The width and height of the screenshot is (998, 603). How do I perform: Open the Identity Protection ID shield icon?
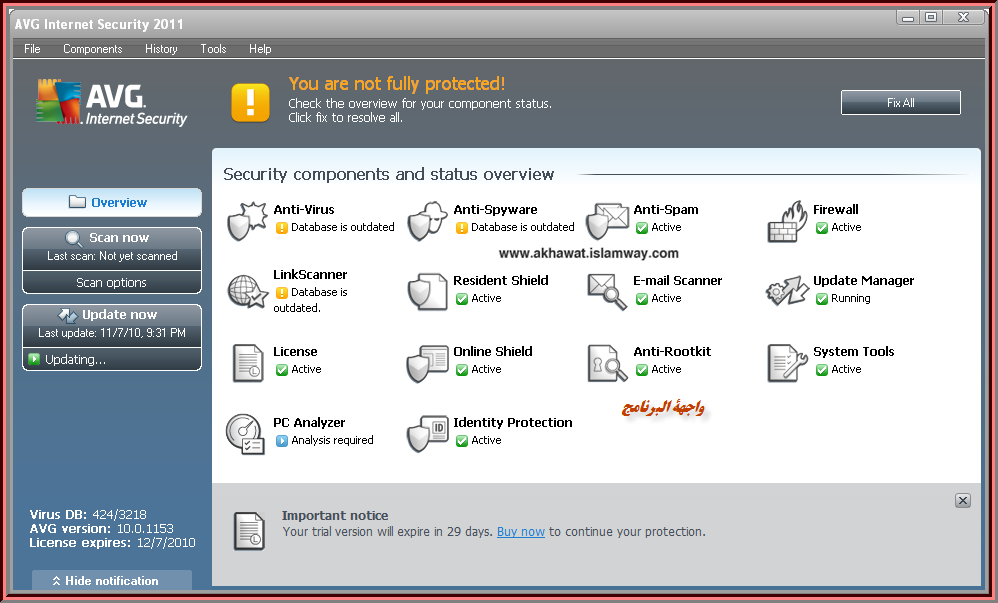[x=428, y=434]
